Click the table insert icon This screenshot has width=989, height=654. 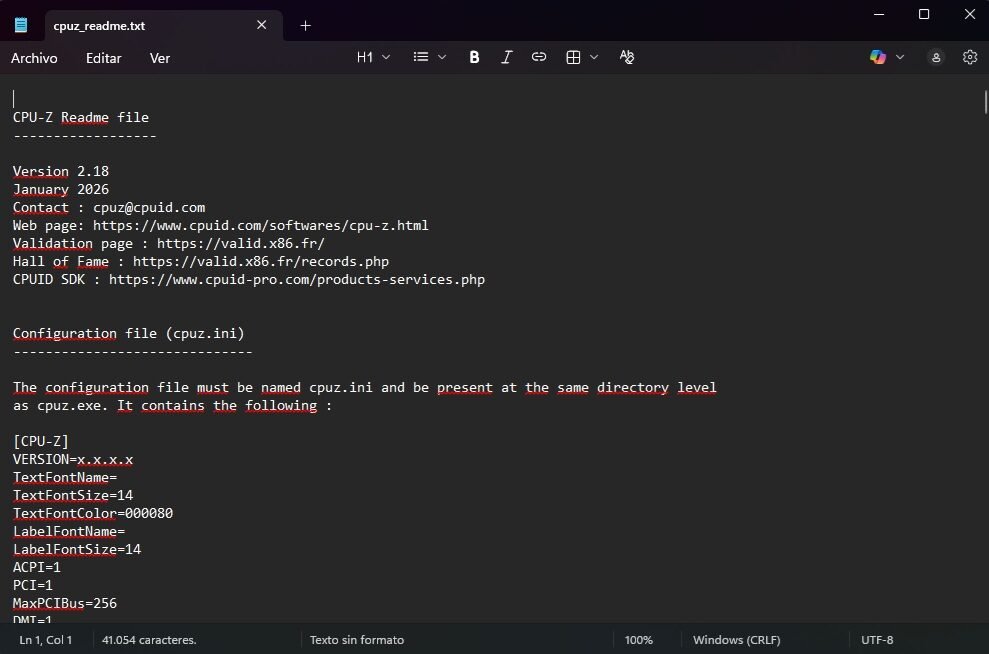pyautogui.click(x=573, y=58)
